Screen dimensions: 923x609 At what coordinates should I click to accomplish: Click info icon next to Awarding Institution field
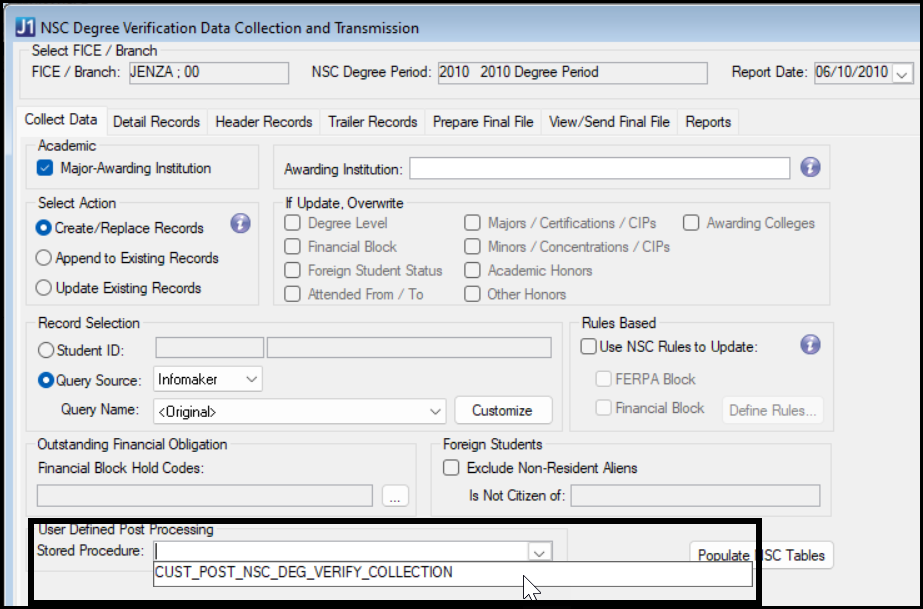coord(810,168)
